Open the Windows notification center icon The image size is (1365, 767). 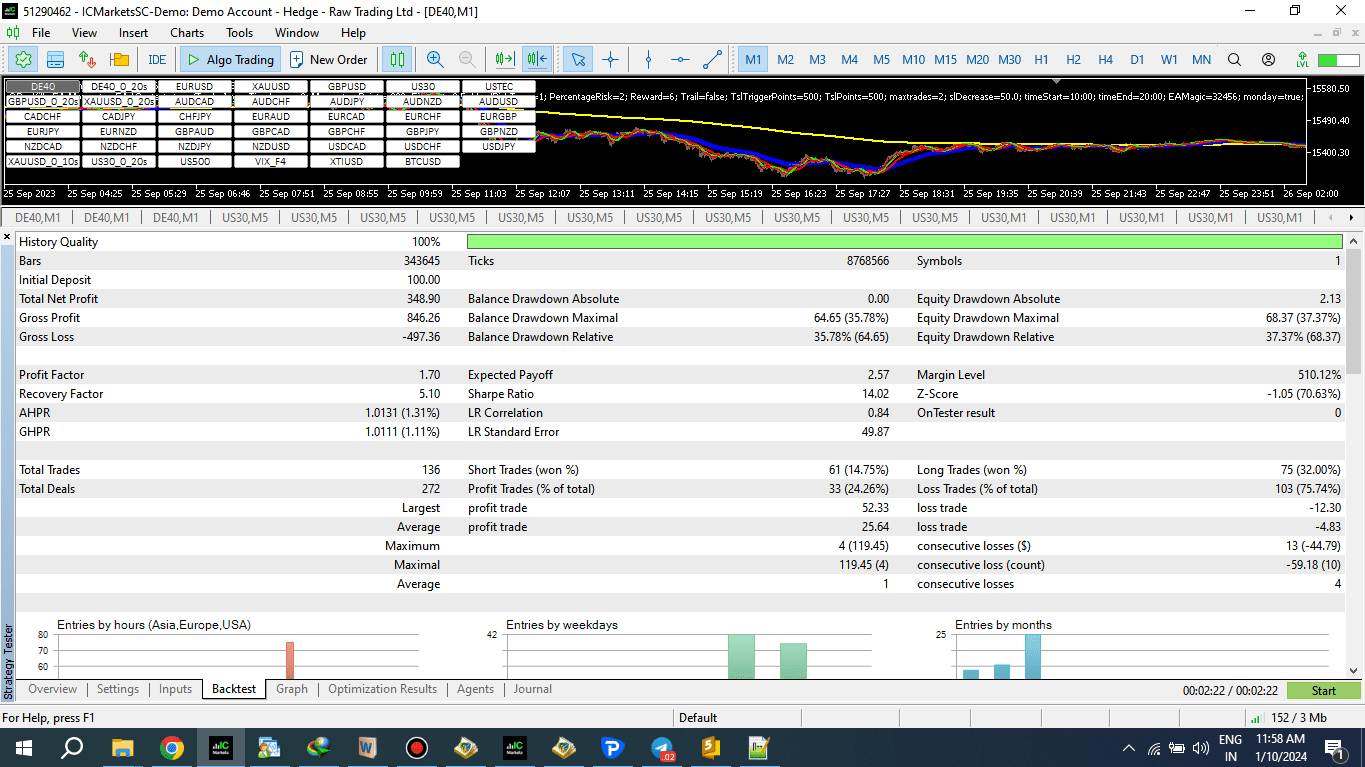[1334, 748]
